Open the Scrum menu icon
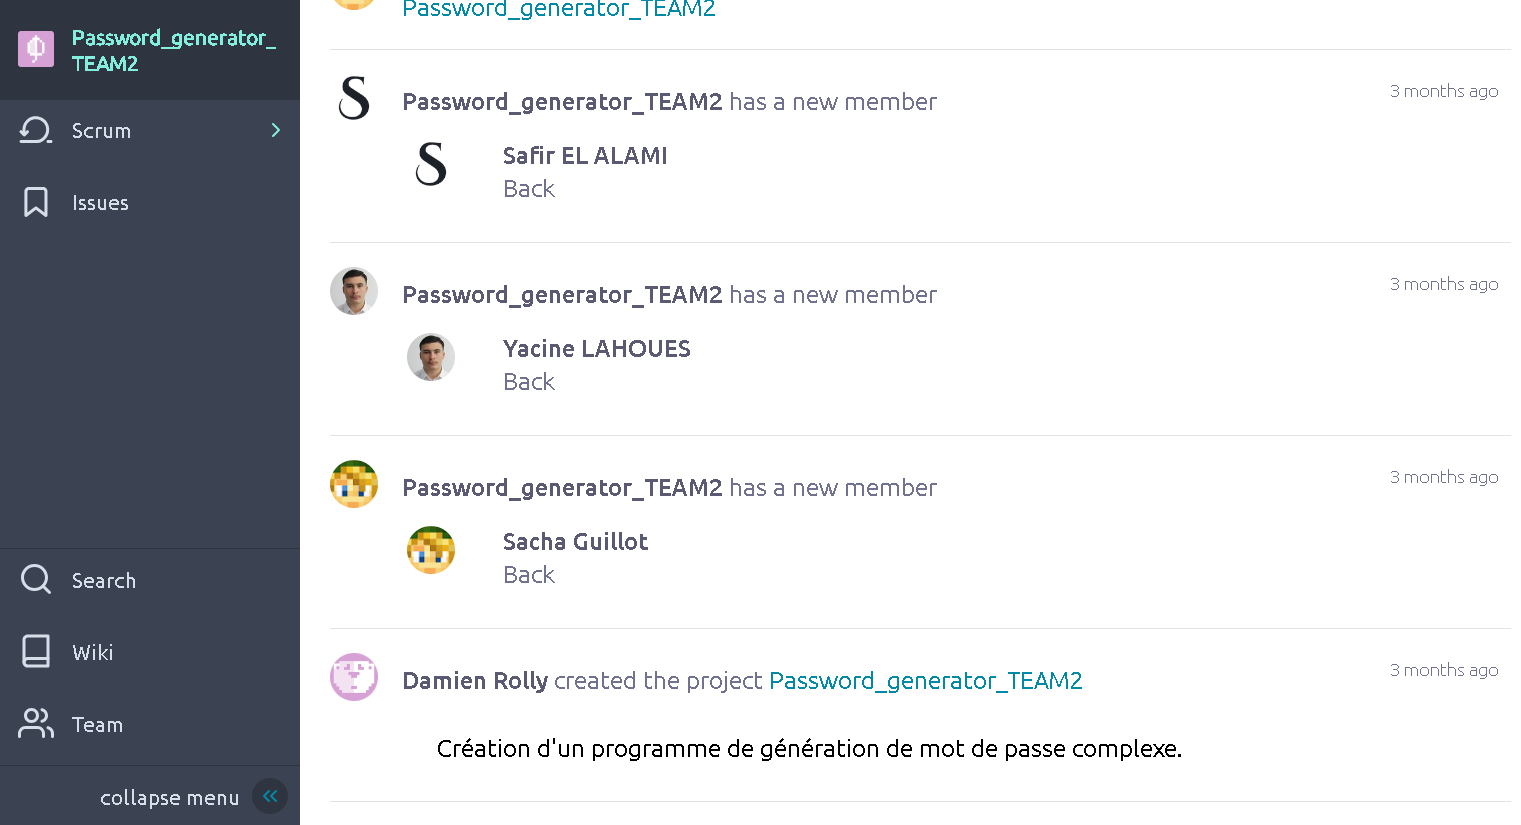Screen dimensions: 1521x825 click(36, 131)
